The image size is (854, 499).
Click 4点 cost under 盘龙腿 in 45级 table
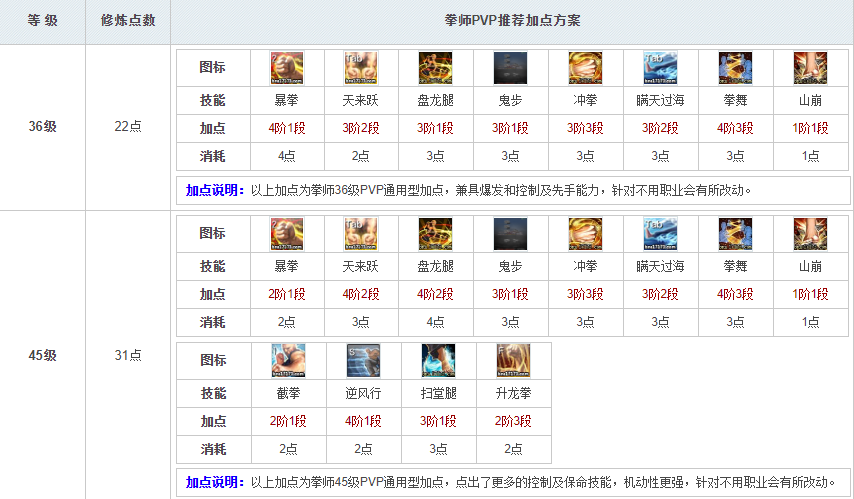click(436, 322)
